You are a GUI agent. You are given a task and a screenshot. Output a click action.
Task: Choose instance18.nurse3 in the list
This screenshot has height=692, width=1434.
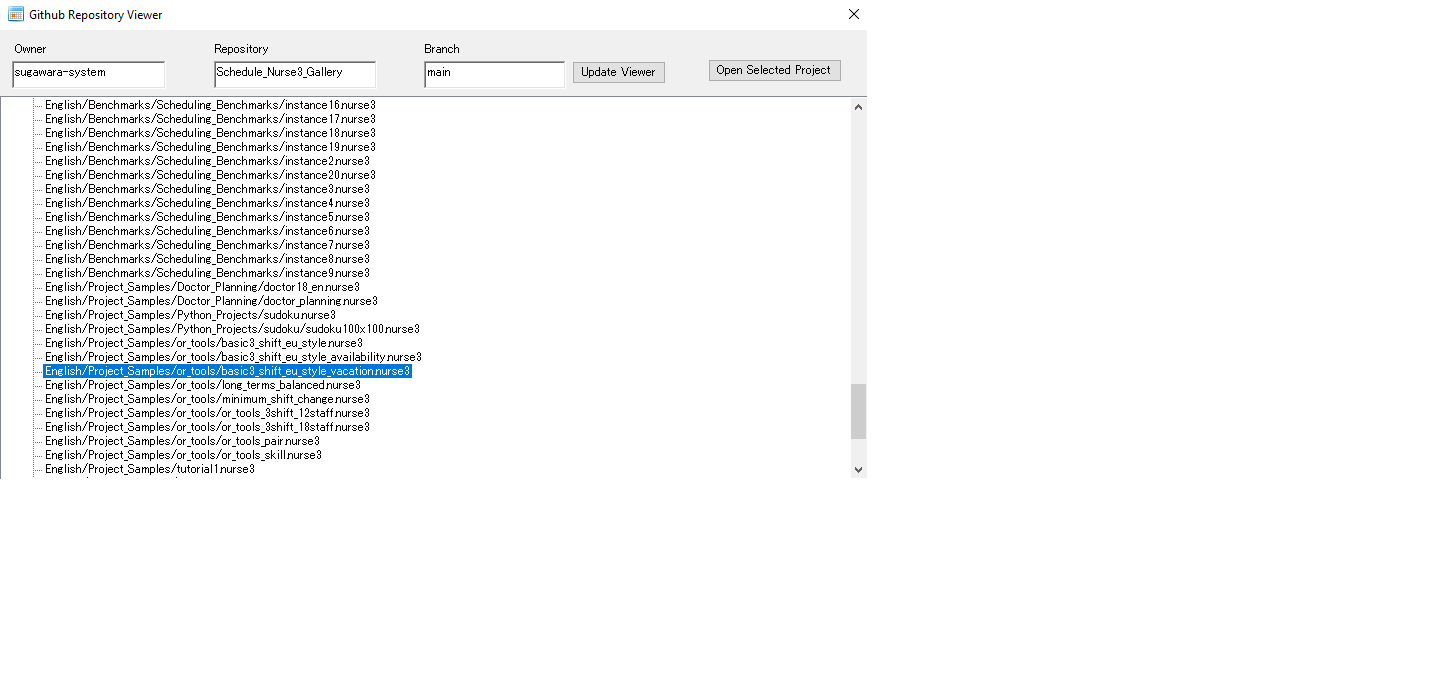coord(210,133)
